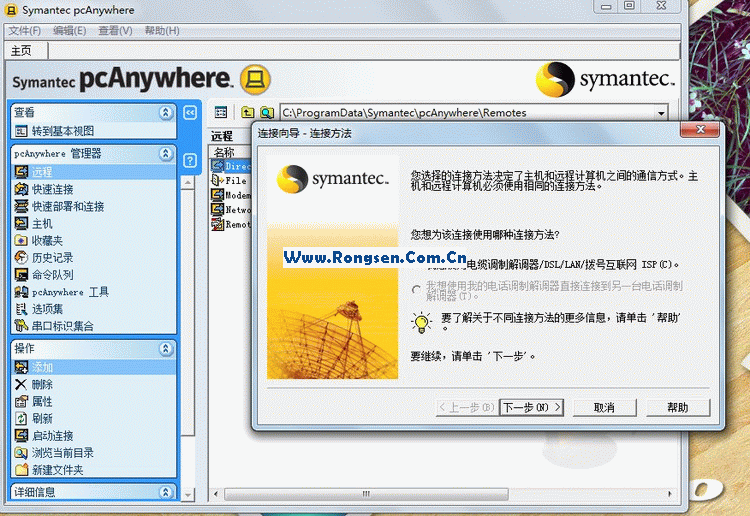Click the blue help question mark icon
The image size is (750, 516).
pos(190,159)
